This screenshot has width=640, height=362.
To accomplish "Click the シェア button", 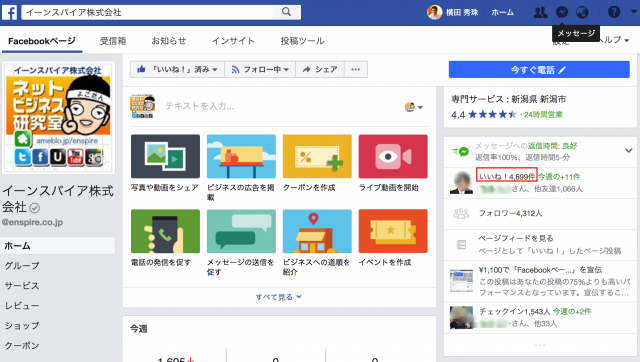I will 320,69.
